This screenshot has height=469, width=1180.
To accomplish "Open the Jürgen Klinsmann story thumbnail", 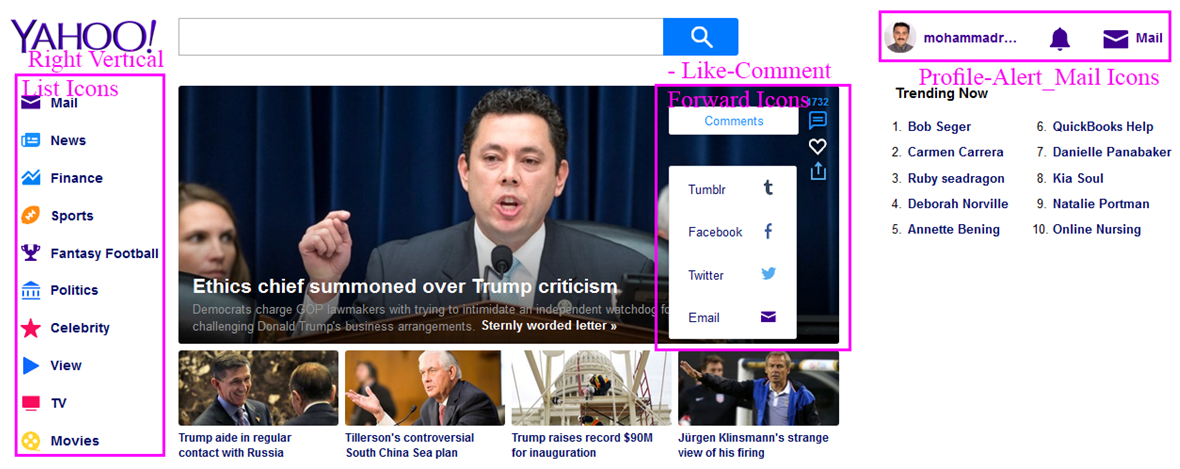I will click(758, 388).
